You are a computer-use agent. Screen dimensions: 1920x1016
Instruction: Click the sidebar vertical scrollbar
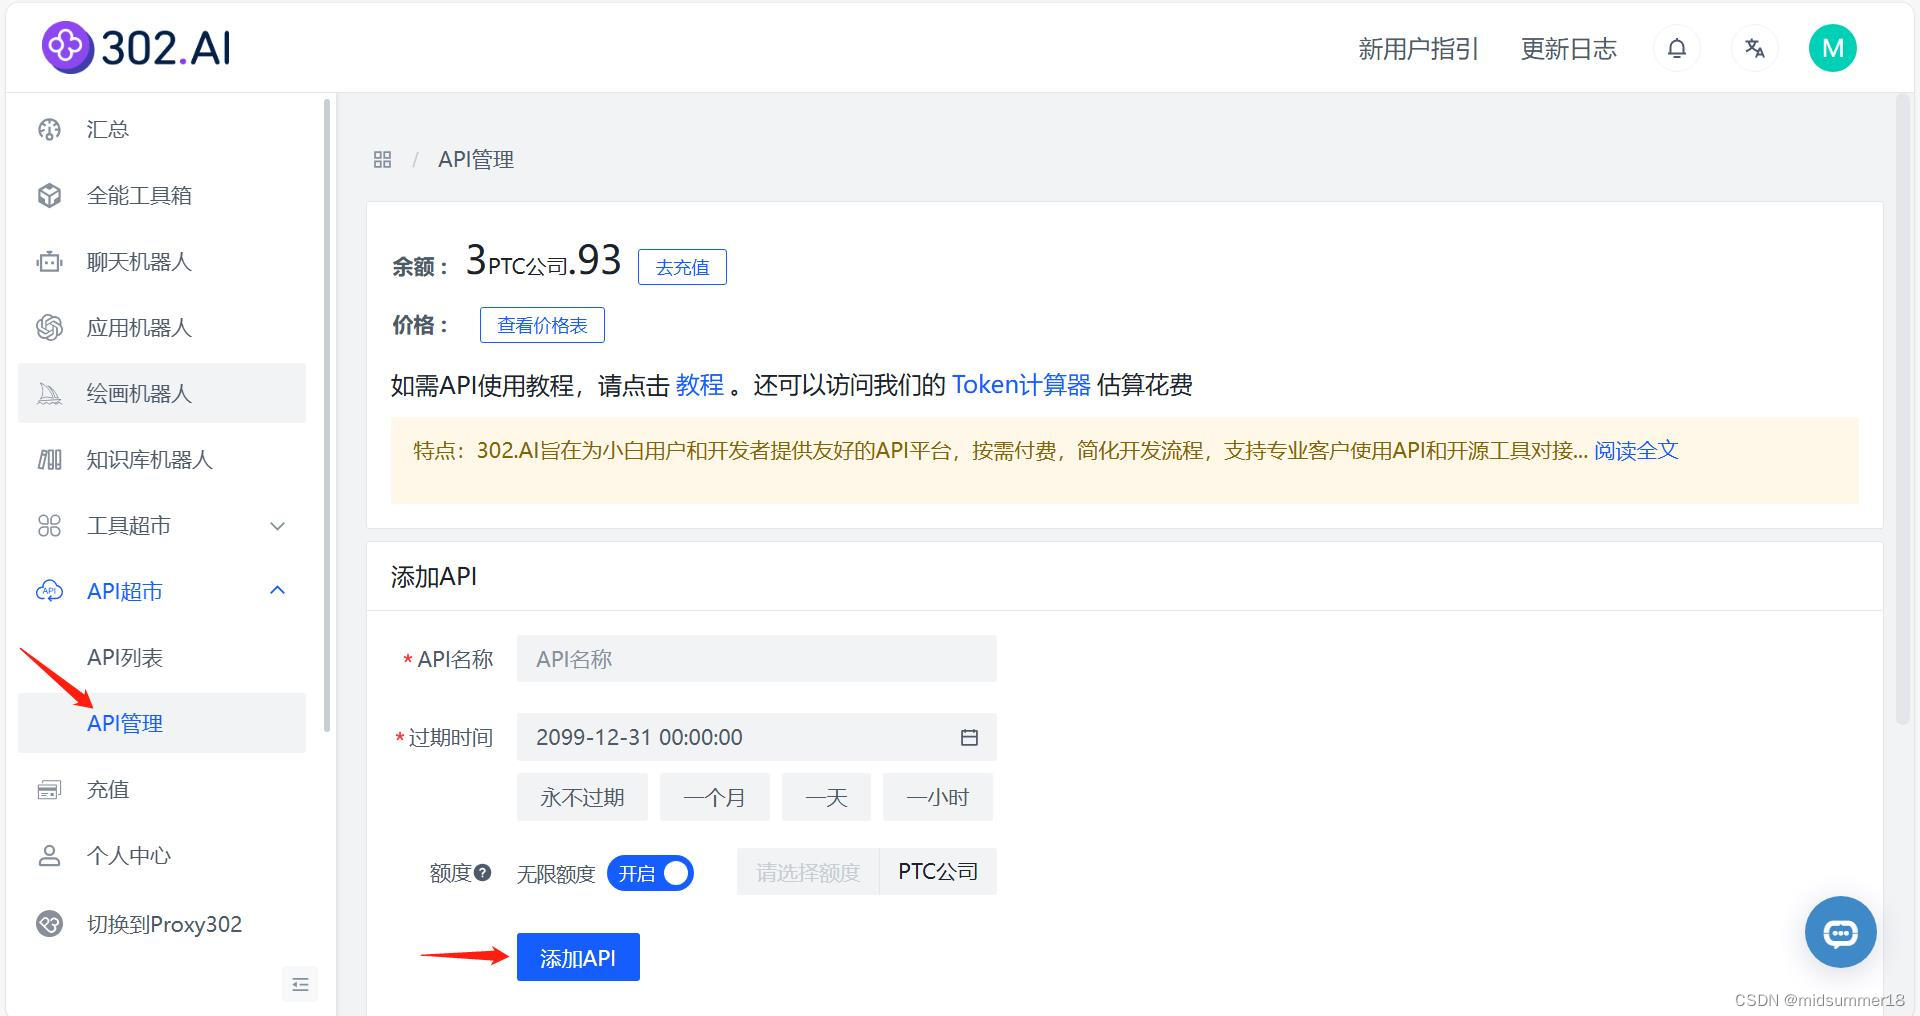tap(327, 414)
